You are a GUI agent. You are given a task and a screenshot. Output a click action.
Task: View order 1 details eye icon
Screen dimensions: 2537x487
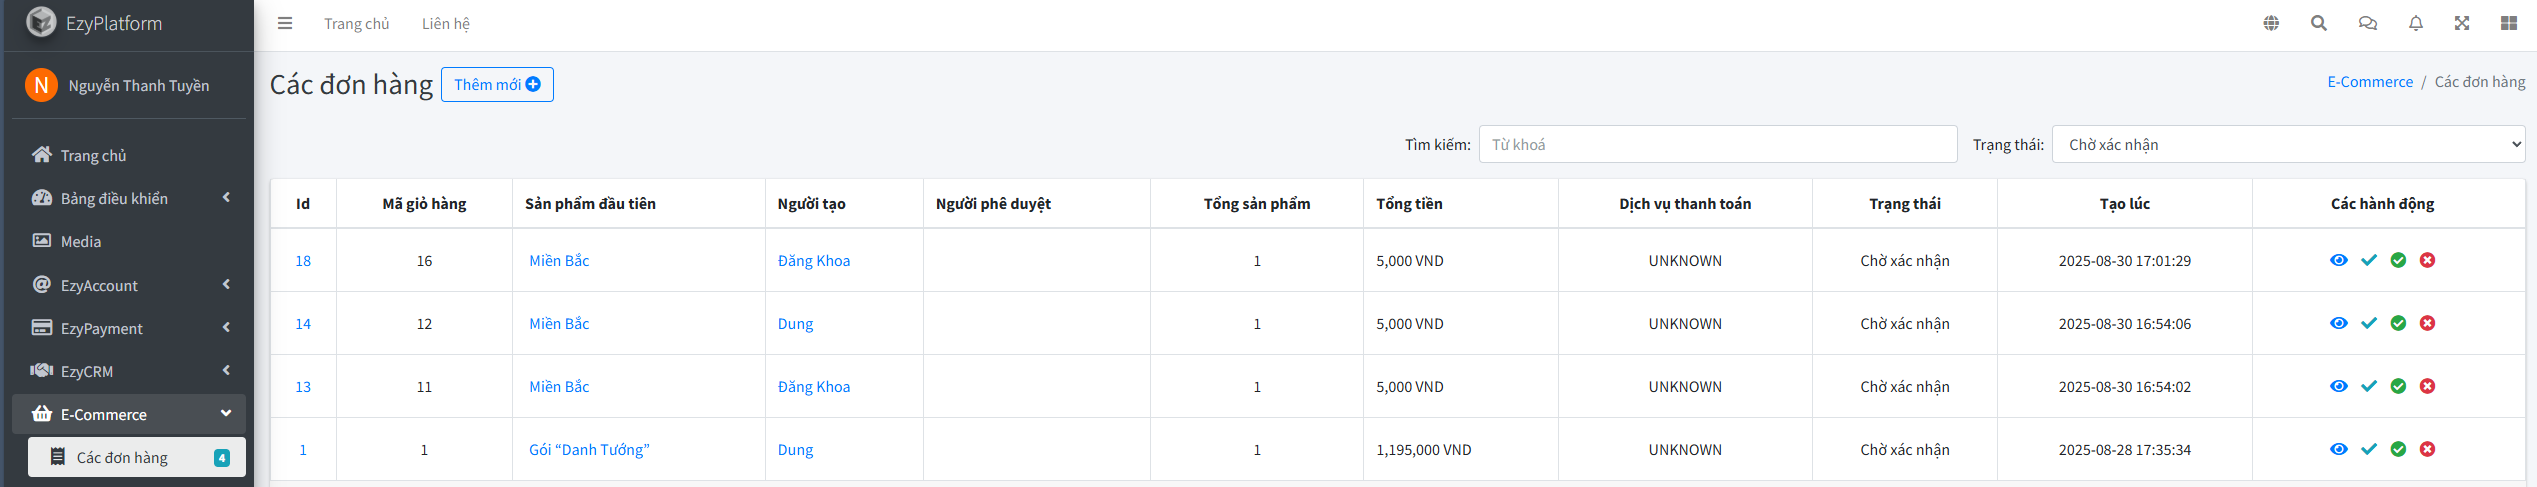[2338, 449]
